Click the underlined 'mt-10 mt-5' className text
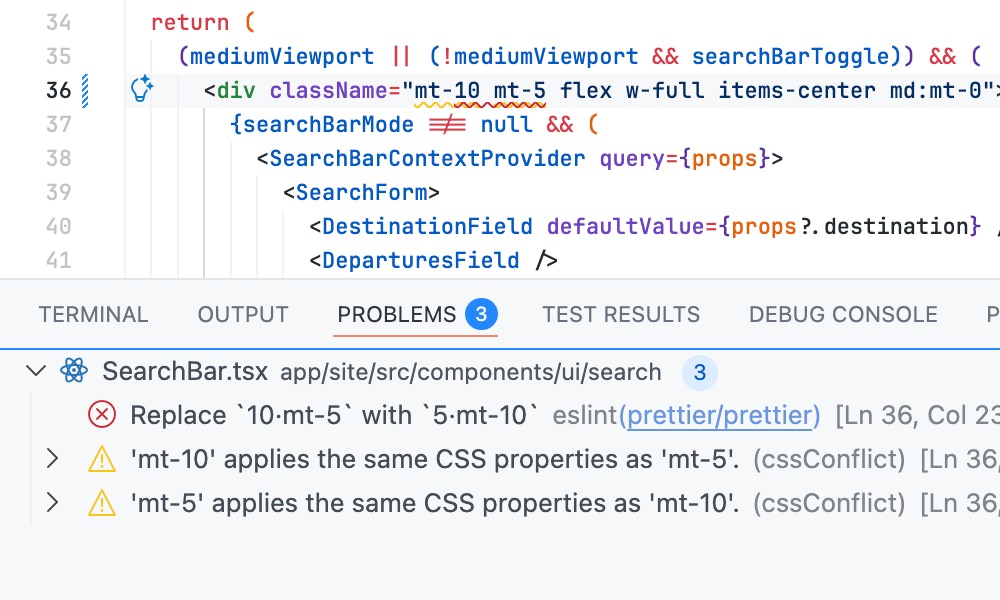 click(480, 89)
